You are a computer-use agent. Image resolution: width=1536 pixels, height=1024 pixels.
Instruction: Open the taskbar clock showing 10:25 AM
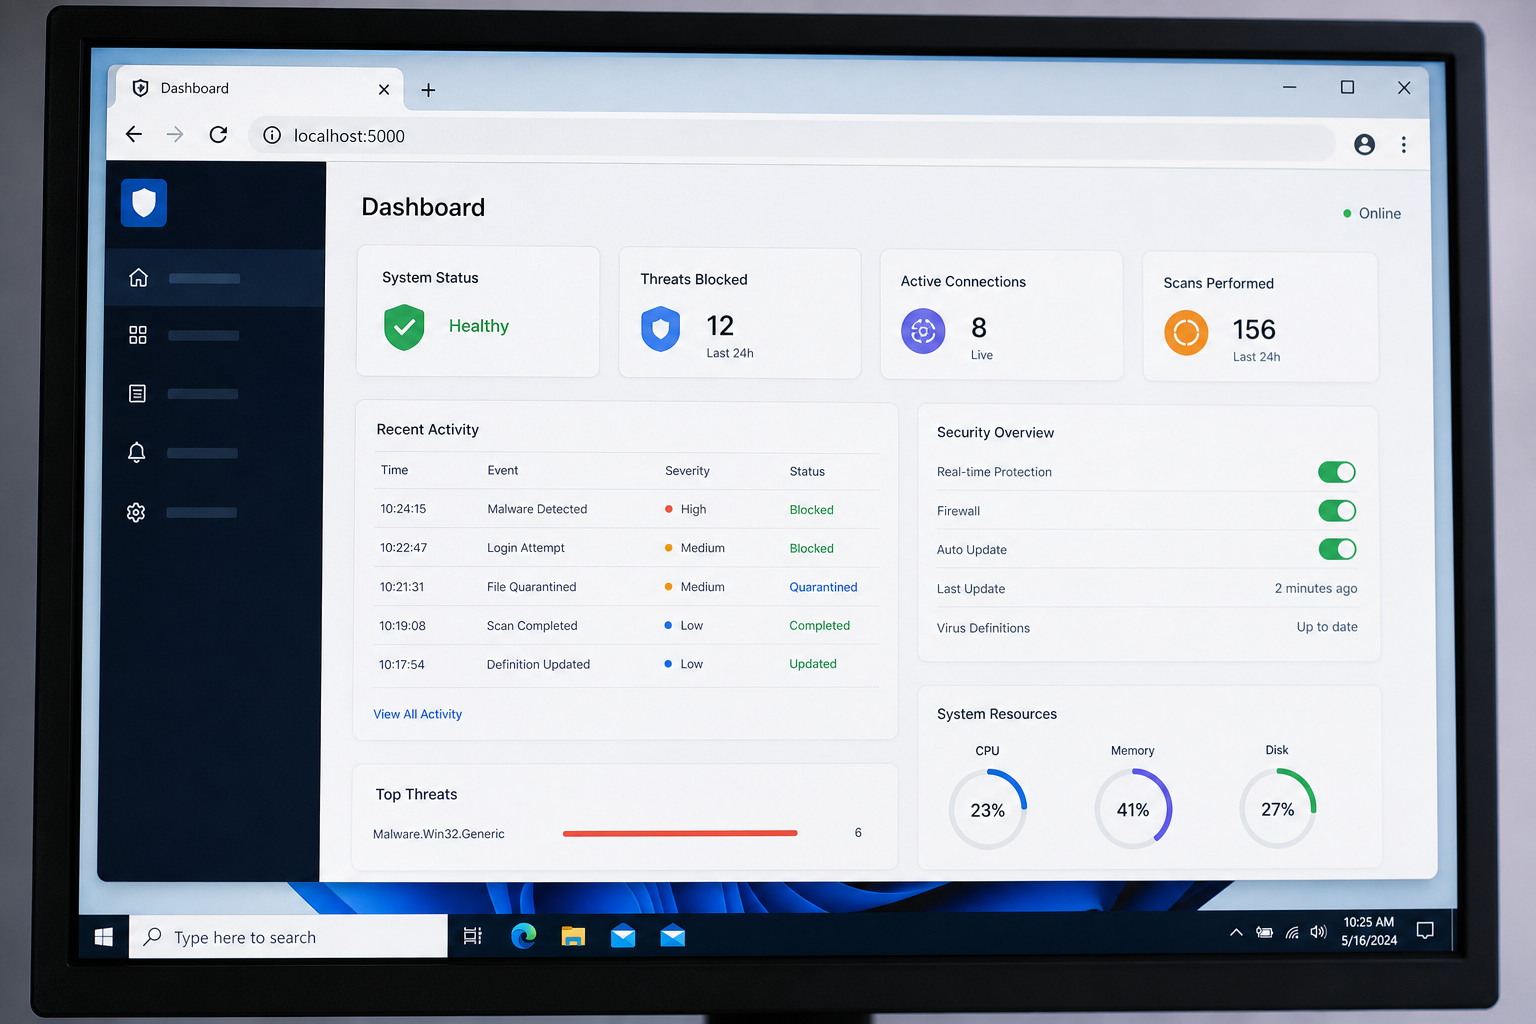(1369, 931)
